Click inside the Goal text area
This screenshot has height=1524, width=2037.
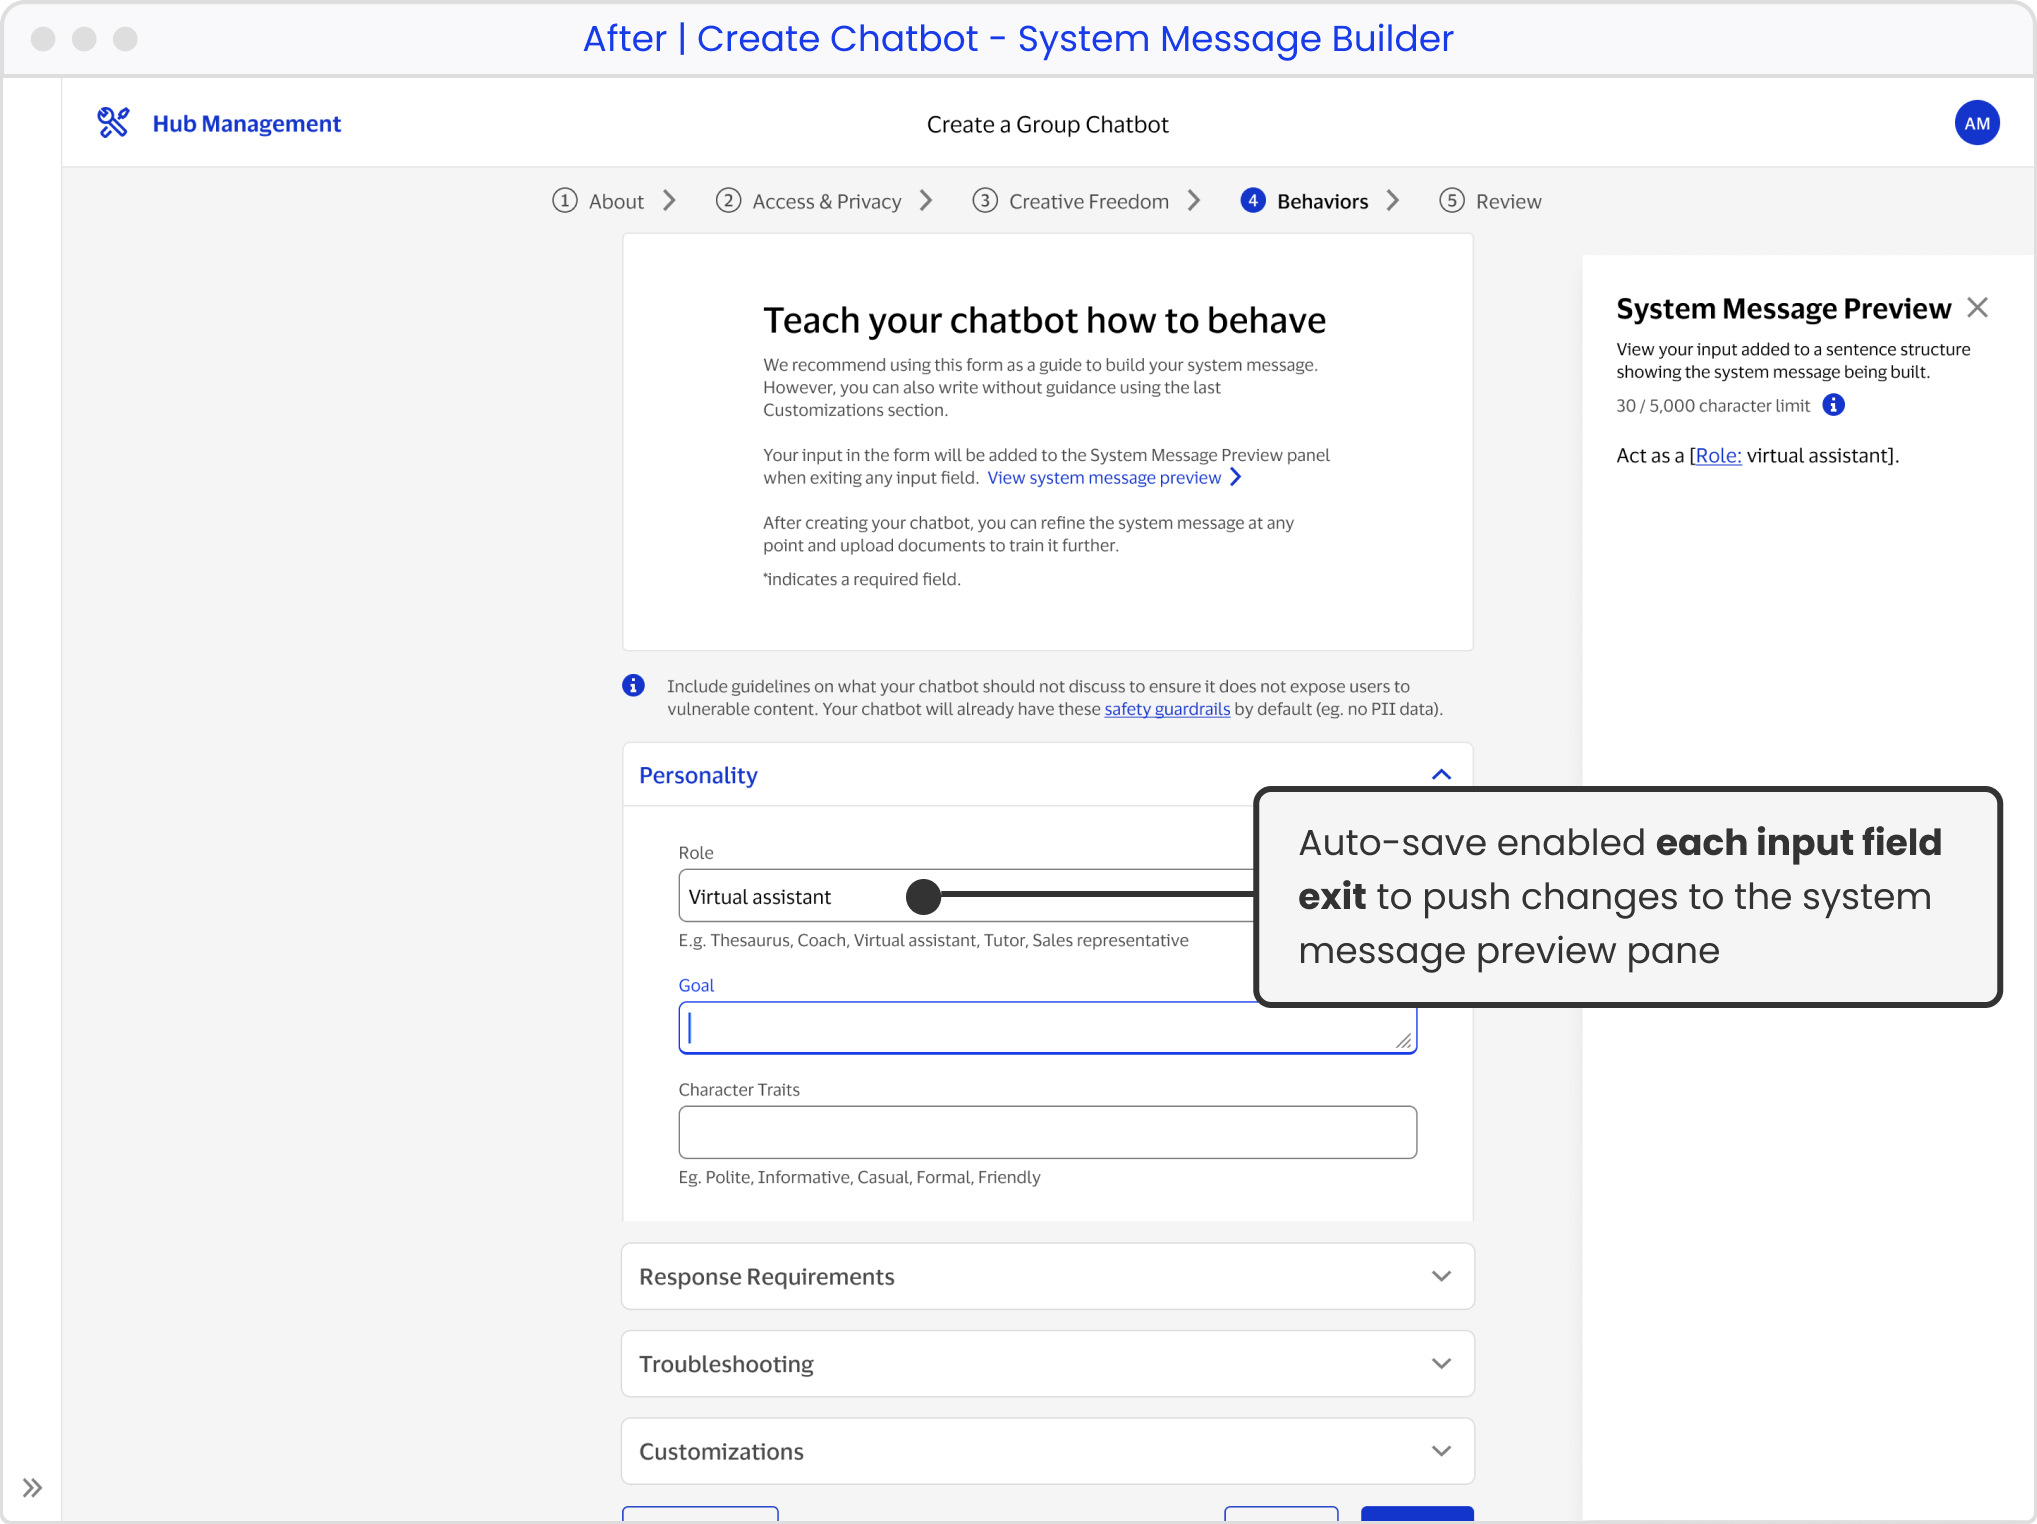point(1047,1028)
